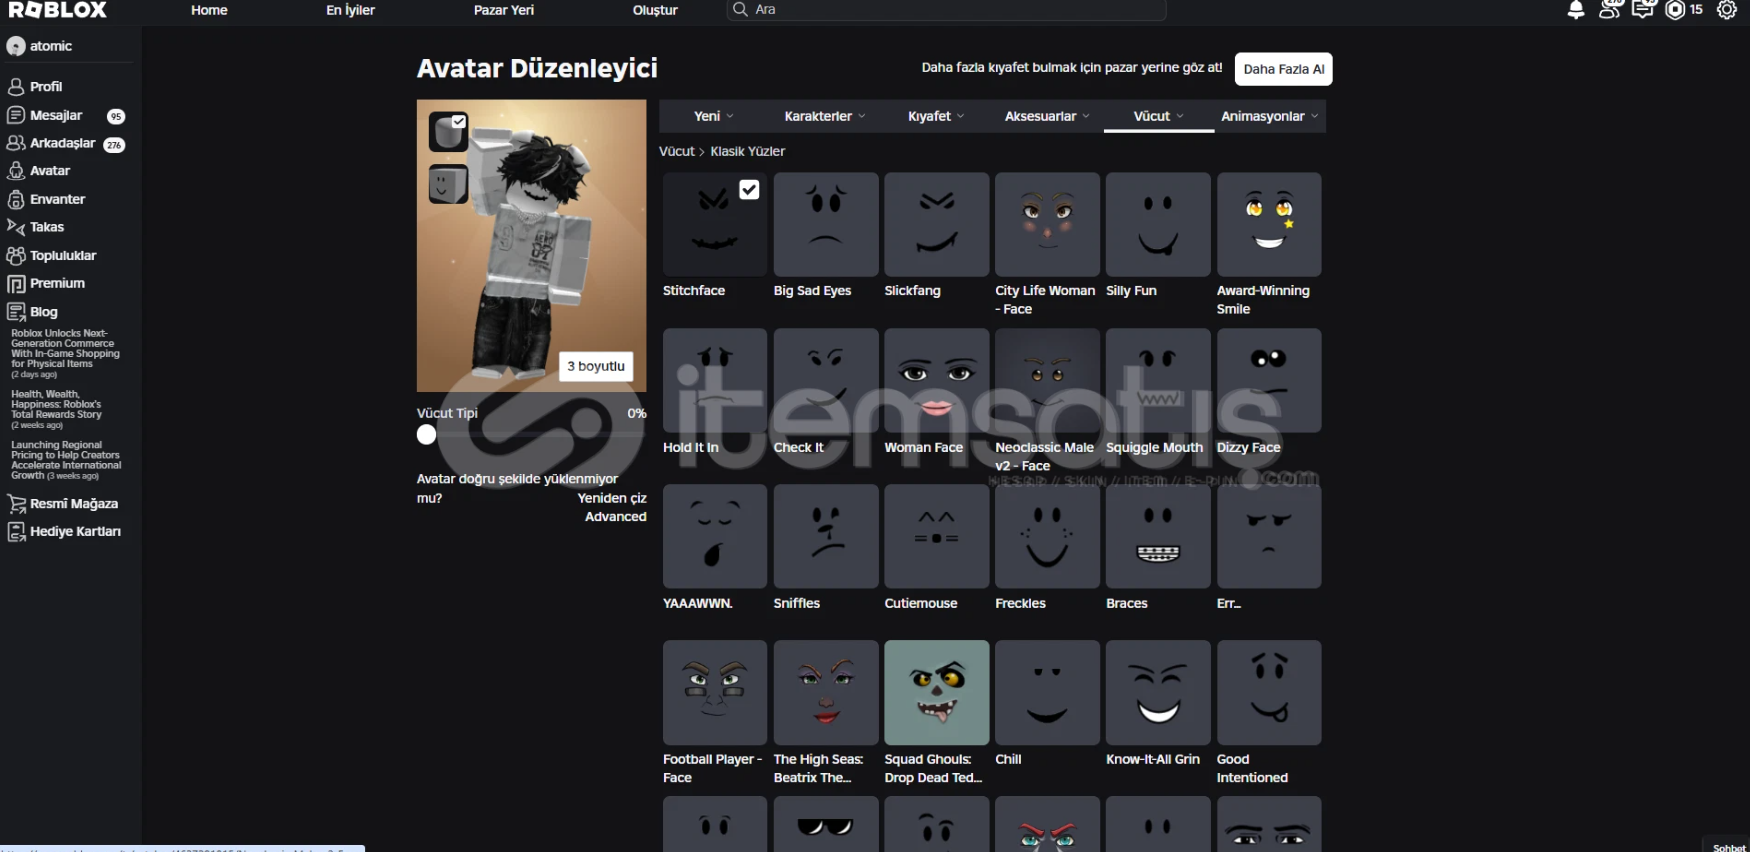The width and height of the screenshot is (1750, 852).
Task: Open the Oluştur menu item
Action: (x=655, y=10)
